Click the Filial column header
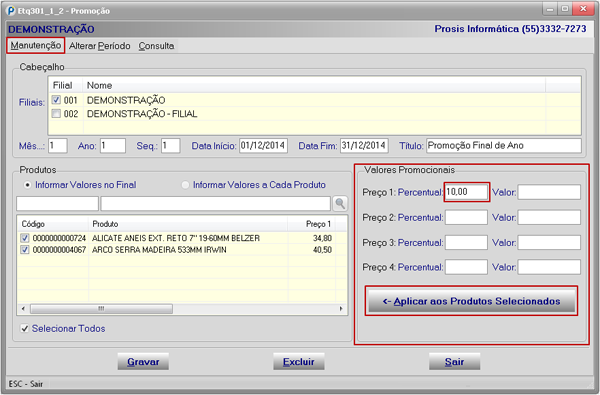Screen dimensions: 600x395 (x=65, y=85)
